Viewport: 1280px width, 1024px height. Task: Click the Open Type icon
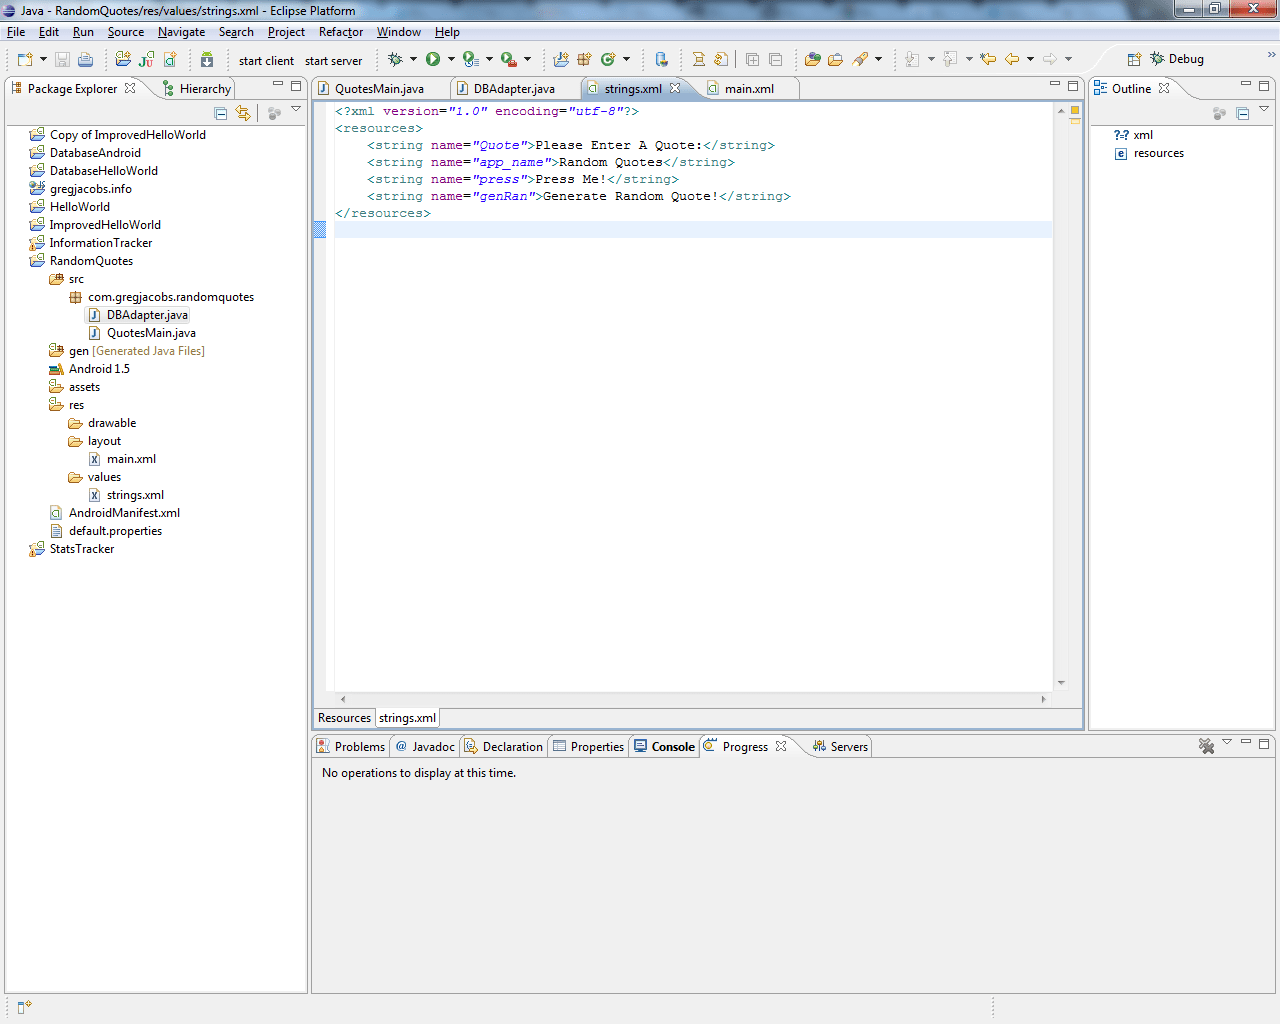812,60
